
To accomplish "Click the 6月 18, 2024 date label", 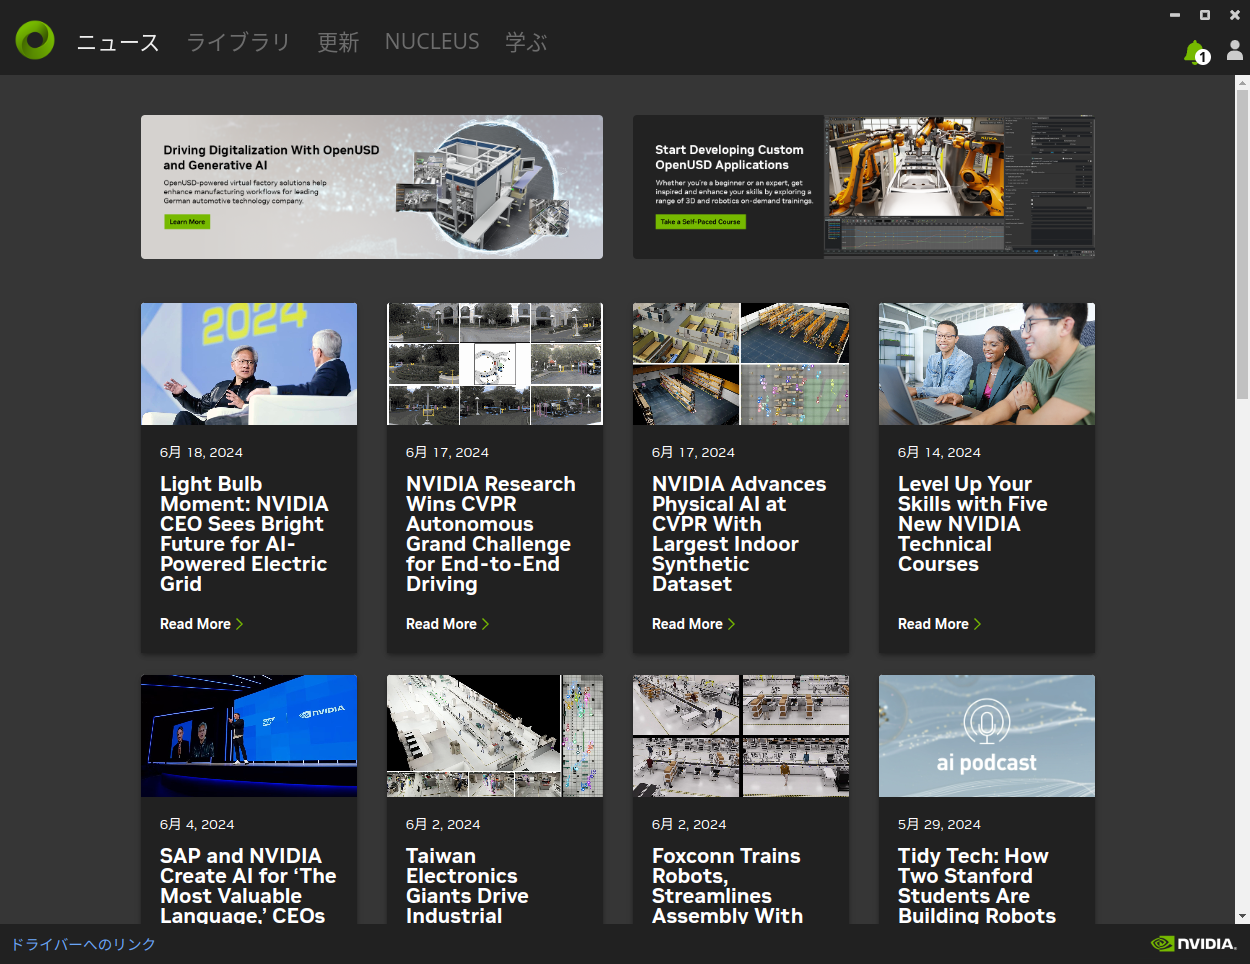I will tap(201, 452).
